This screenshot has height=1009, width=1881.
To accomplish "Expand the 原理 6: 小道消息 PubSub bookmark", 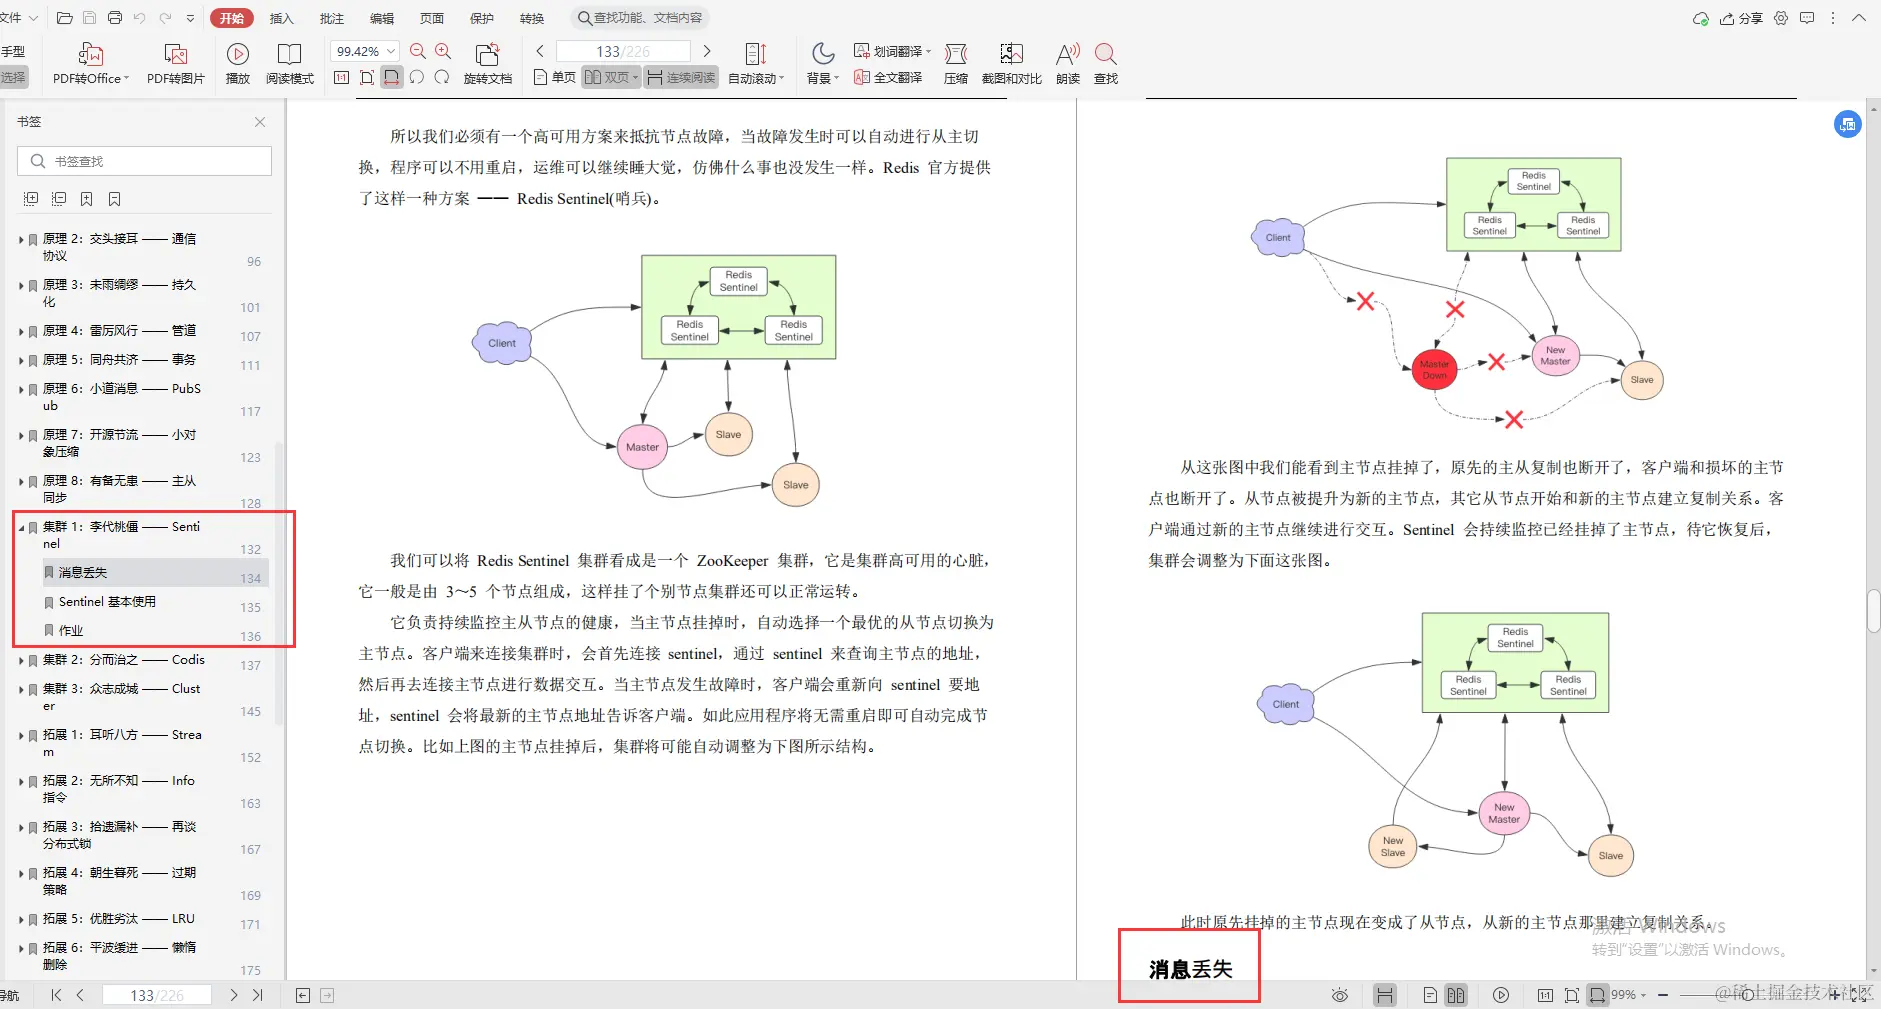I will (20, 388).
